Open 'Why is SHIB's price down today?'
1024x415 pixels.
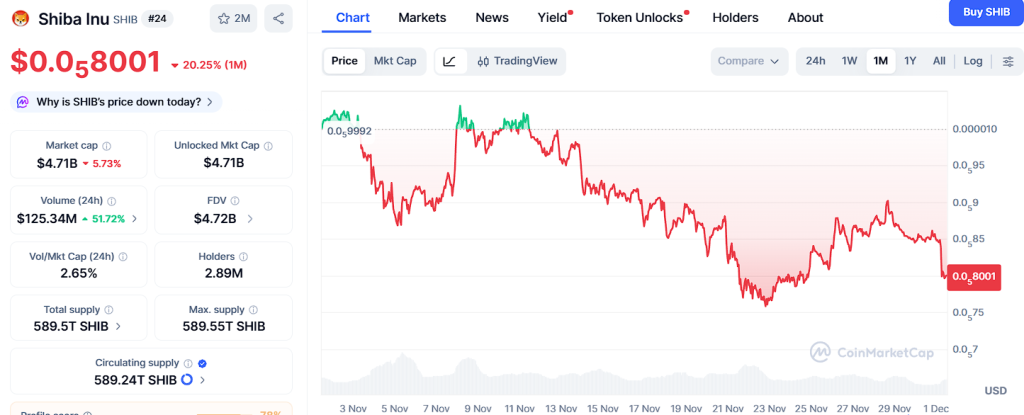click(x=115, y=102)
